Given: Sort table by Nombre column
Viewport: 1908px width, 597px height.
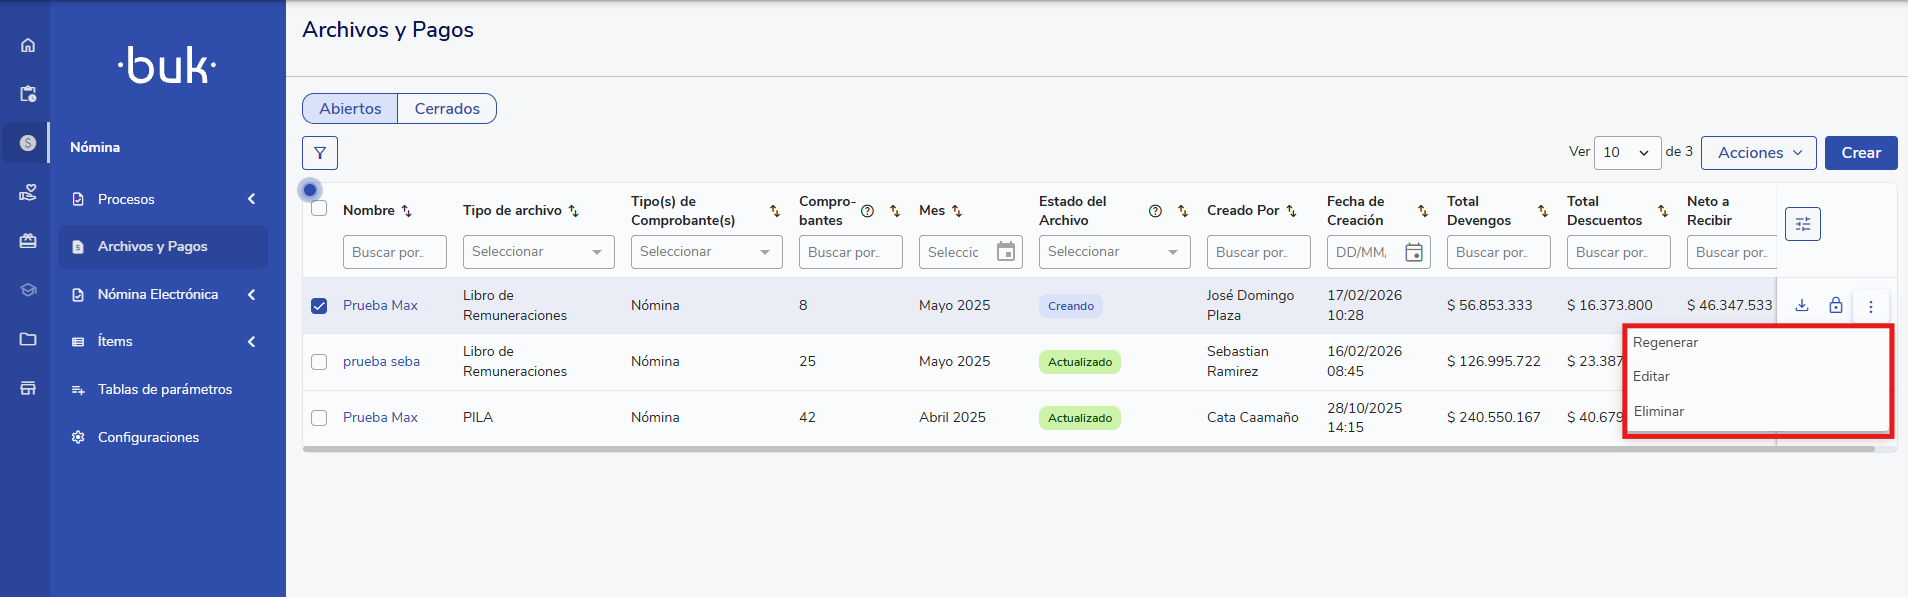Looking at the screenshot, I should 406,211.
